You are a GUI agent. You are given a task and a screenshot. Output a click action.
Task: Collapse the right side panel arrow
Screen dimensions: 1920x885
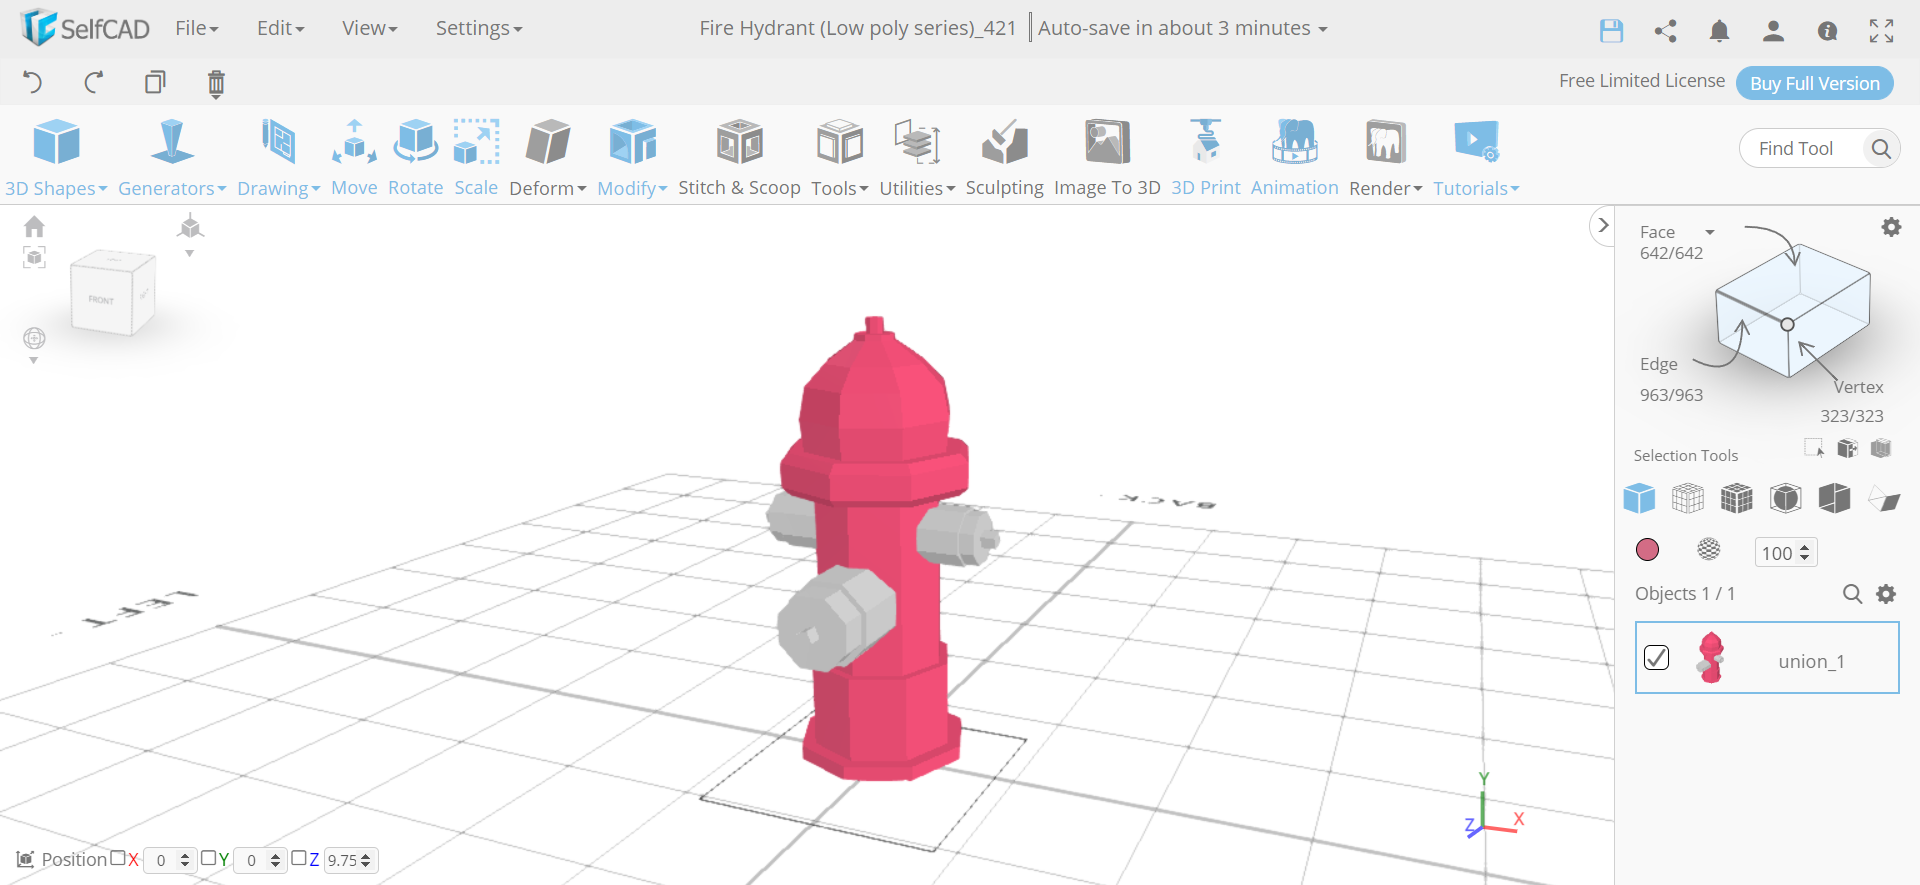tap(1603, 225)
